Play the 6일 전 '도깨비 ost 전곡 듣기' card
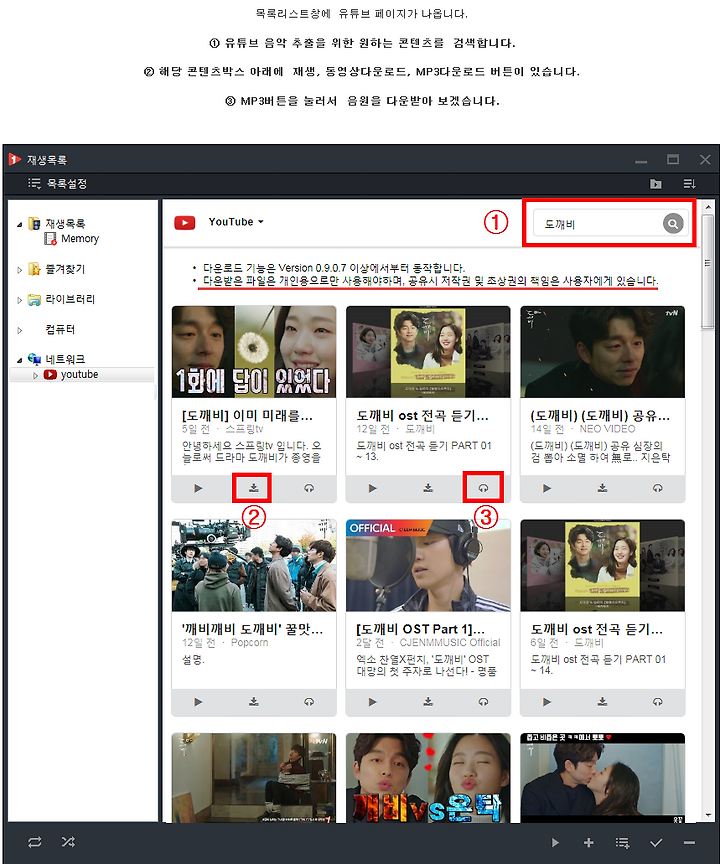Image resolution: width=720 pixels, height=864 pixels. pos(547,702)
